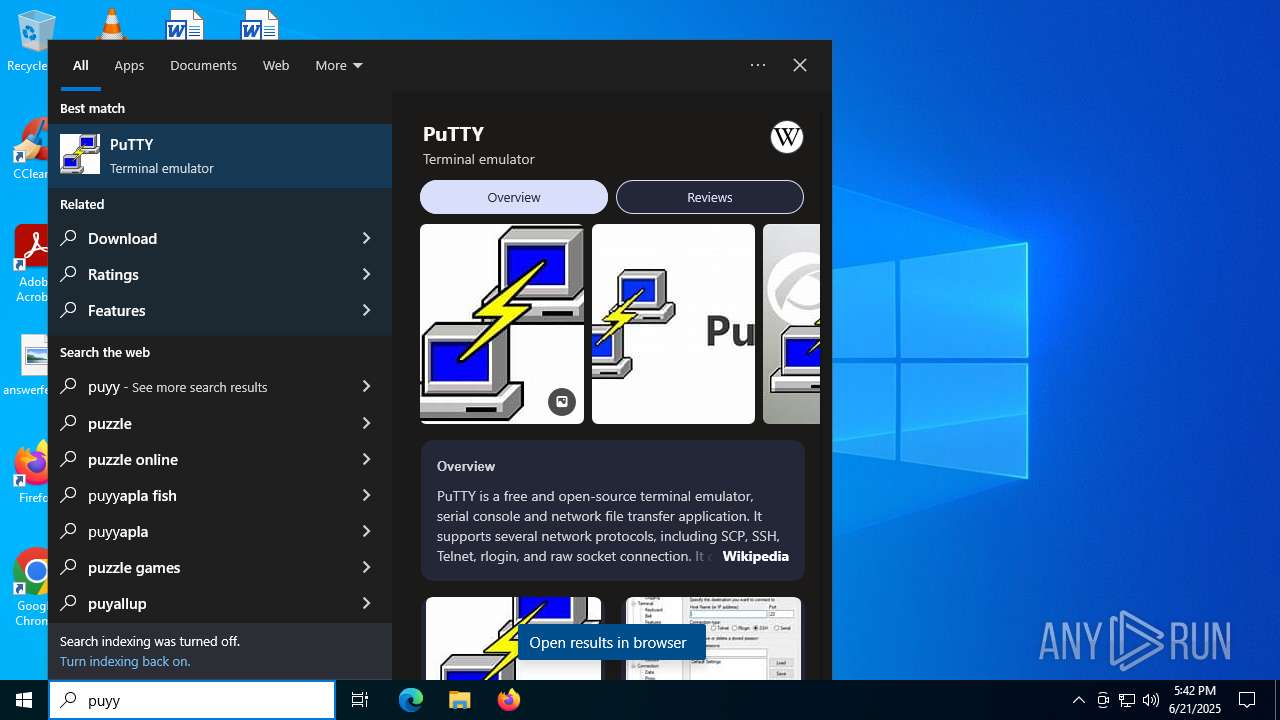Expand the More dropdown
The width and height of the screenshot is (1280, 720).
[x=339, y=65]
